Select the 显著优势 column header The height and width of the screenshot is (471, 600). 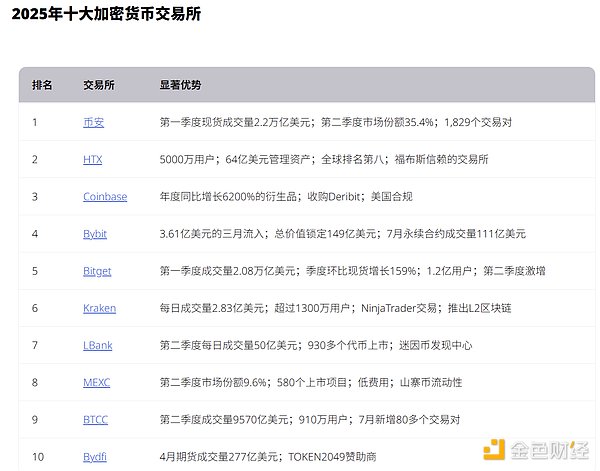coord(180,85)
